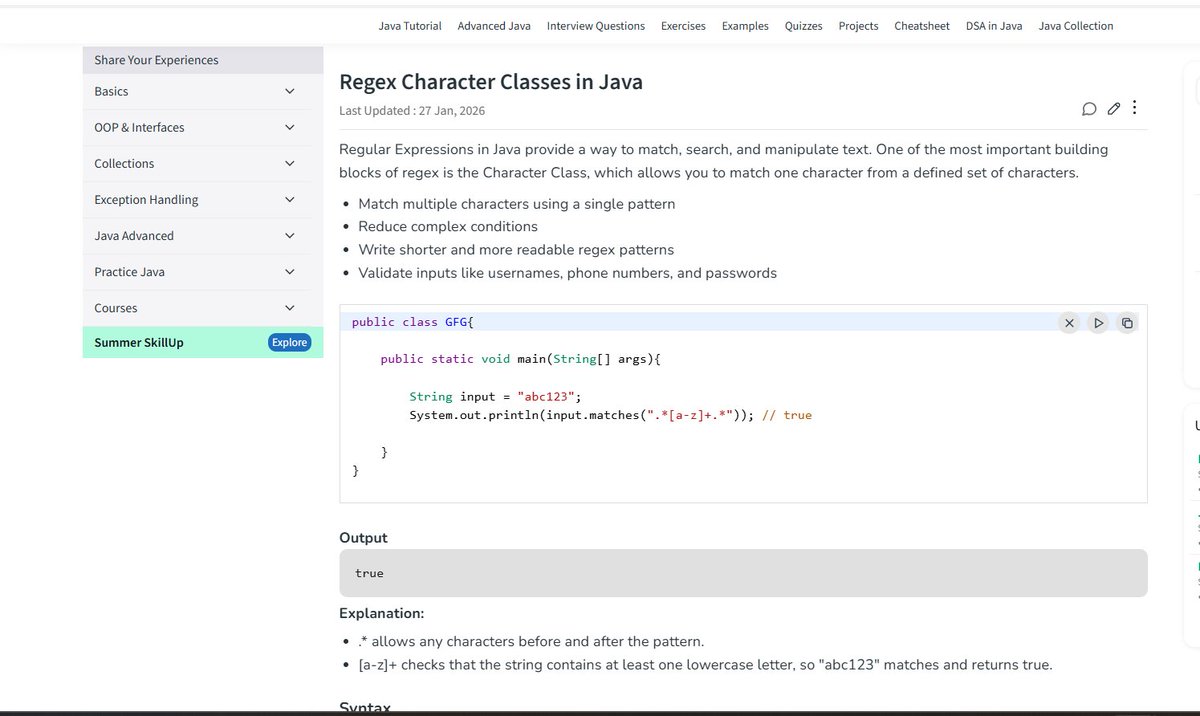Click the Summer SkillUp sidebar banner text
The height and width of the screenshot is (716, 1200).
[x=139, y=342]
